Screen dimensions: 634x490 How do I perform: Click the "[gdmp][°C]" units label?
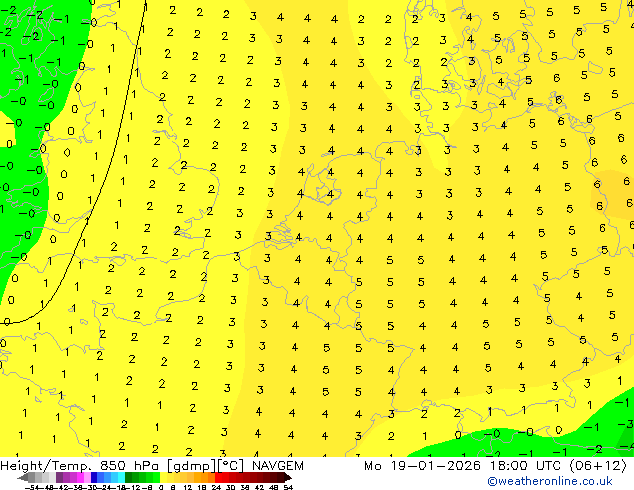tap(205, 466)
